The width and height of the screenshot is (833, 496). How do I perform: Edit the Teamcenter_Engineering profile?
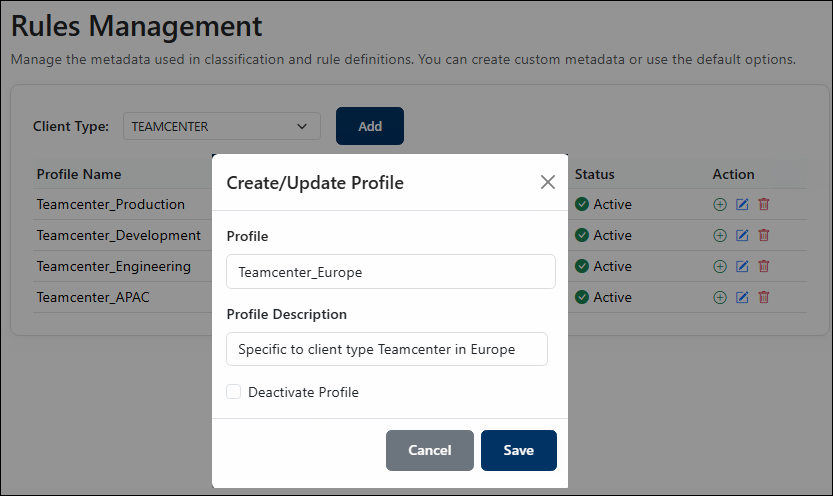[742, 266]
